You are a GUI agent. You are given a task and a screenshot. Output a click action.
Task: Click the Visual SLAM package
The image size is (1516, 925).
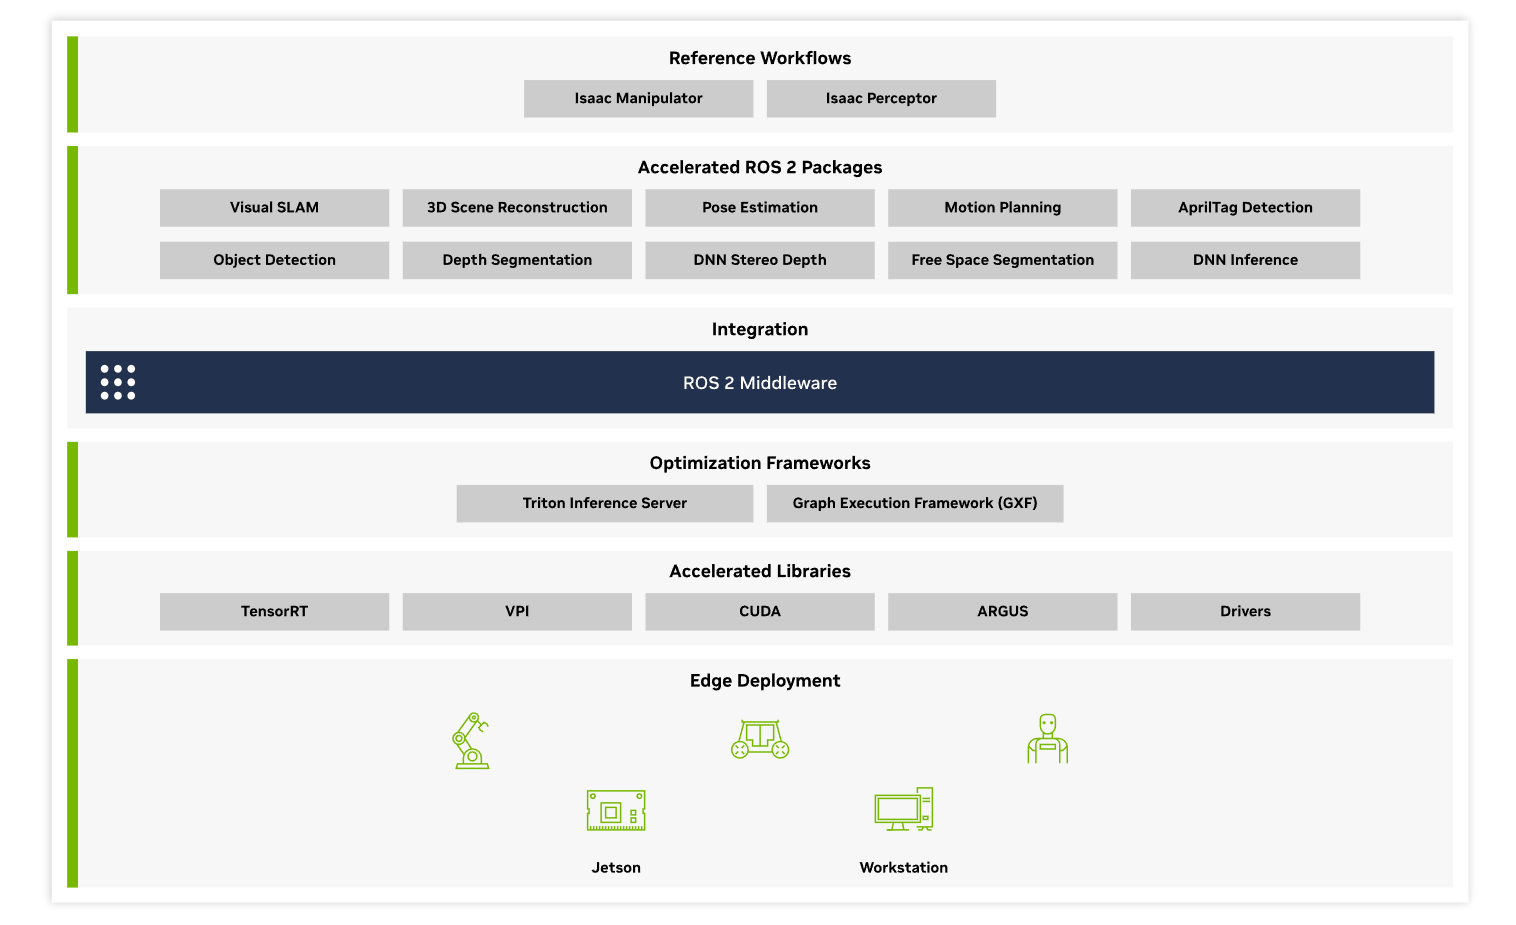[274, 207]
